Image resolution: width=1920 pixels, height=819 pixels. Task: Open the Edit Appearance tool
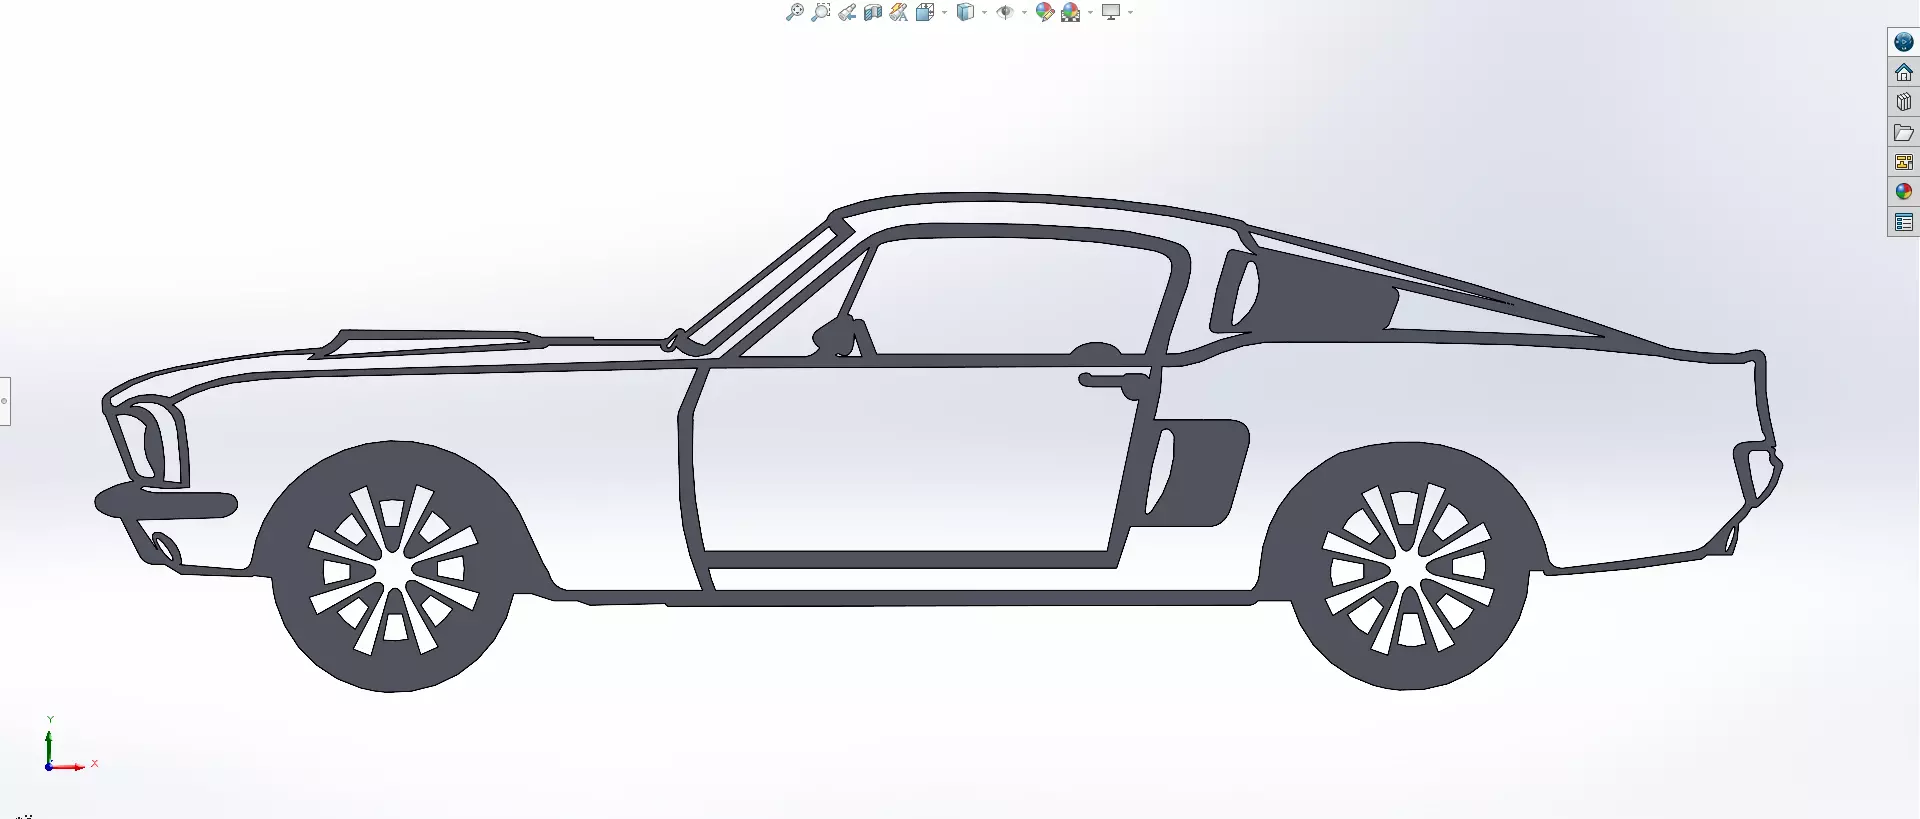pos(1045,12)
